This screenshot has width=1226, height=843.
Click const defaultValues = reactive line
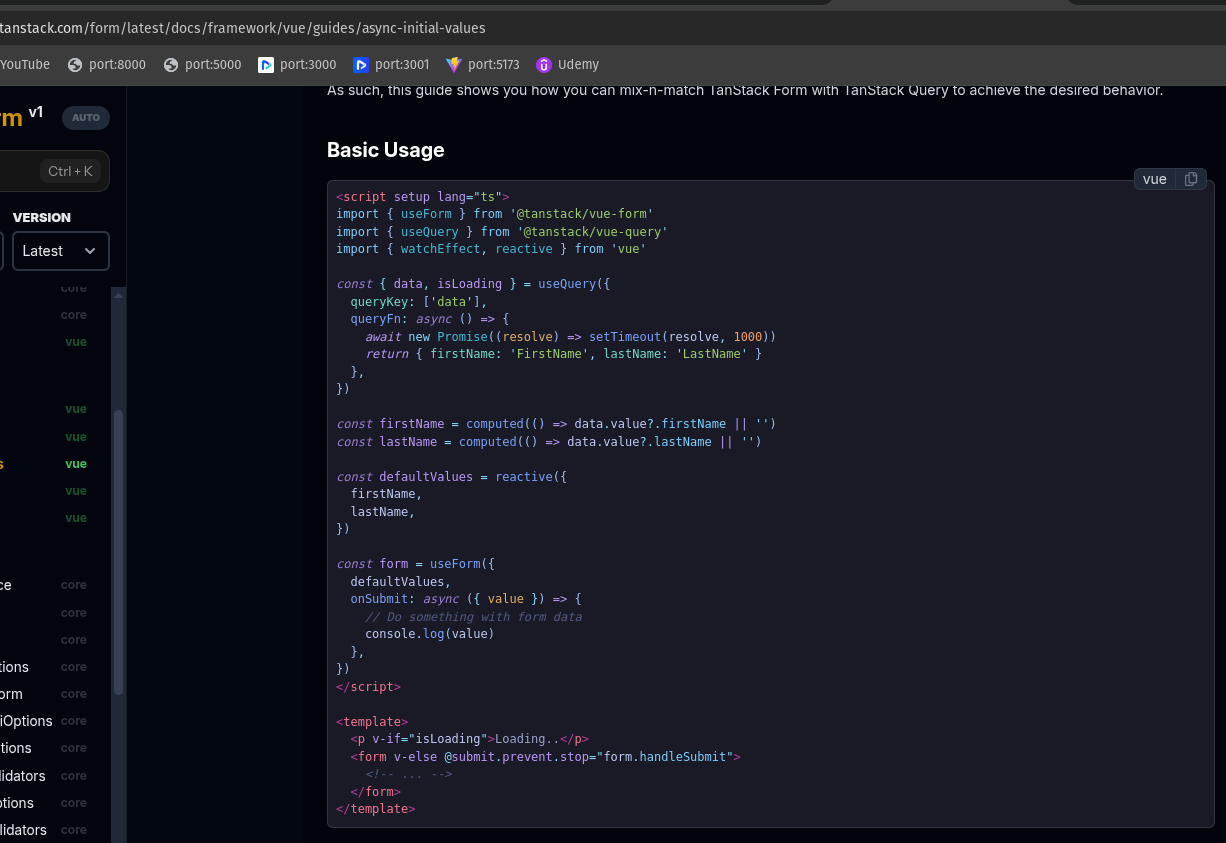(x=452, y=477)
